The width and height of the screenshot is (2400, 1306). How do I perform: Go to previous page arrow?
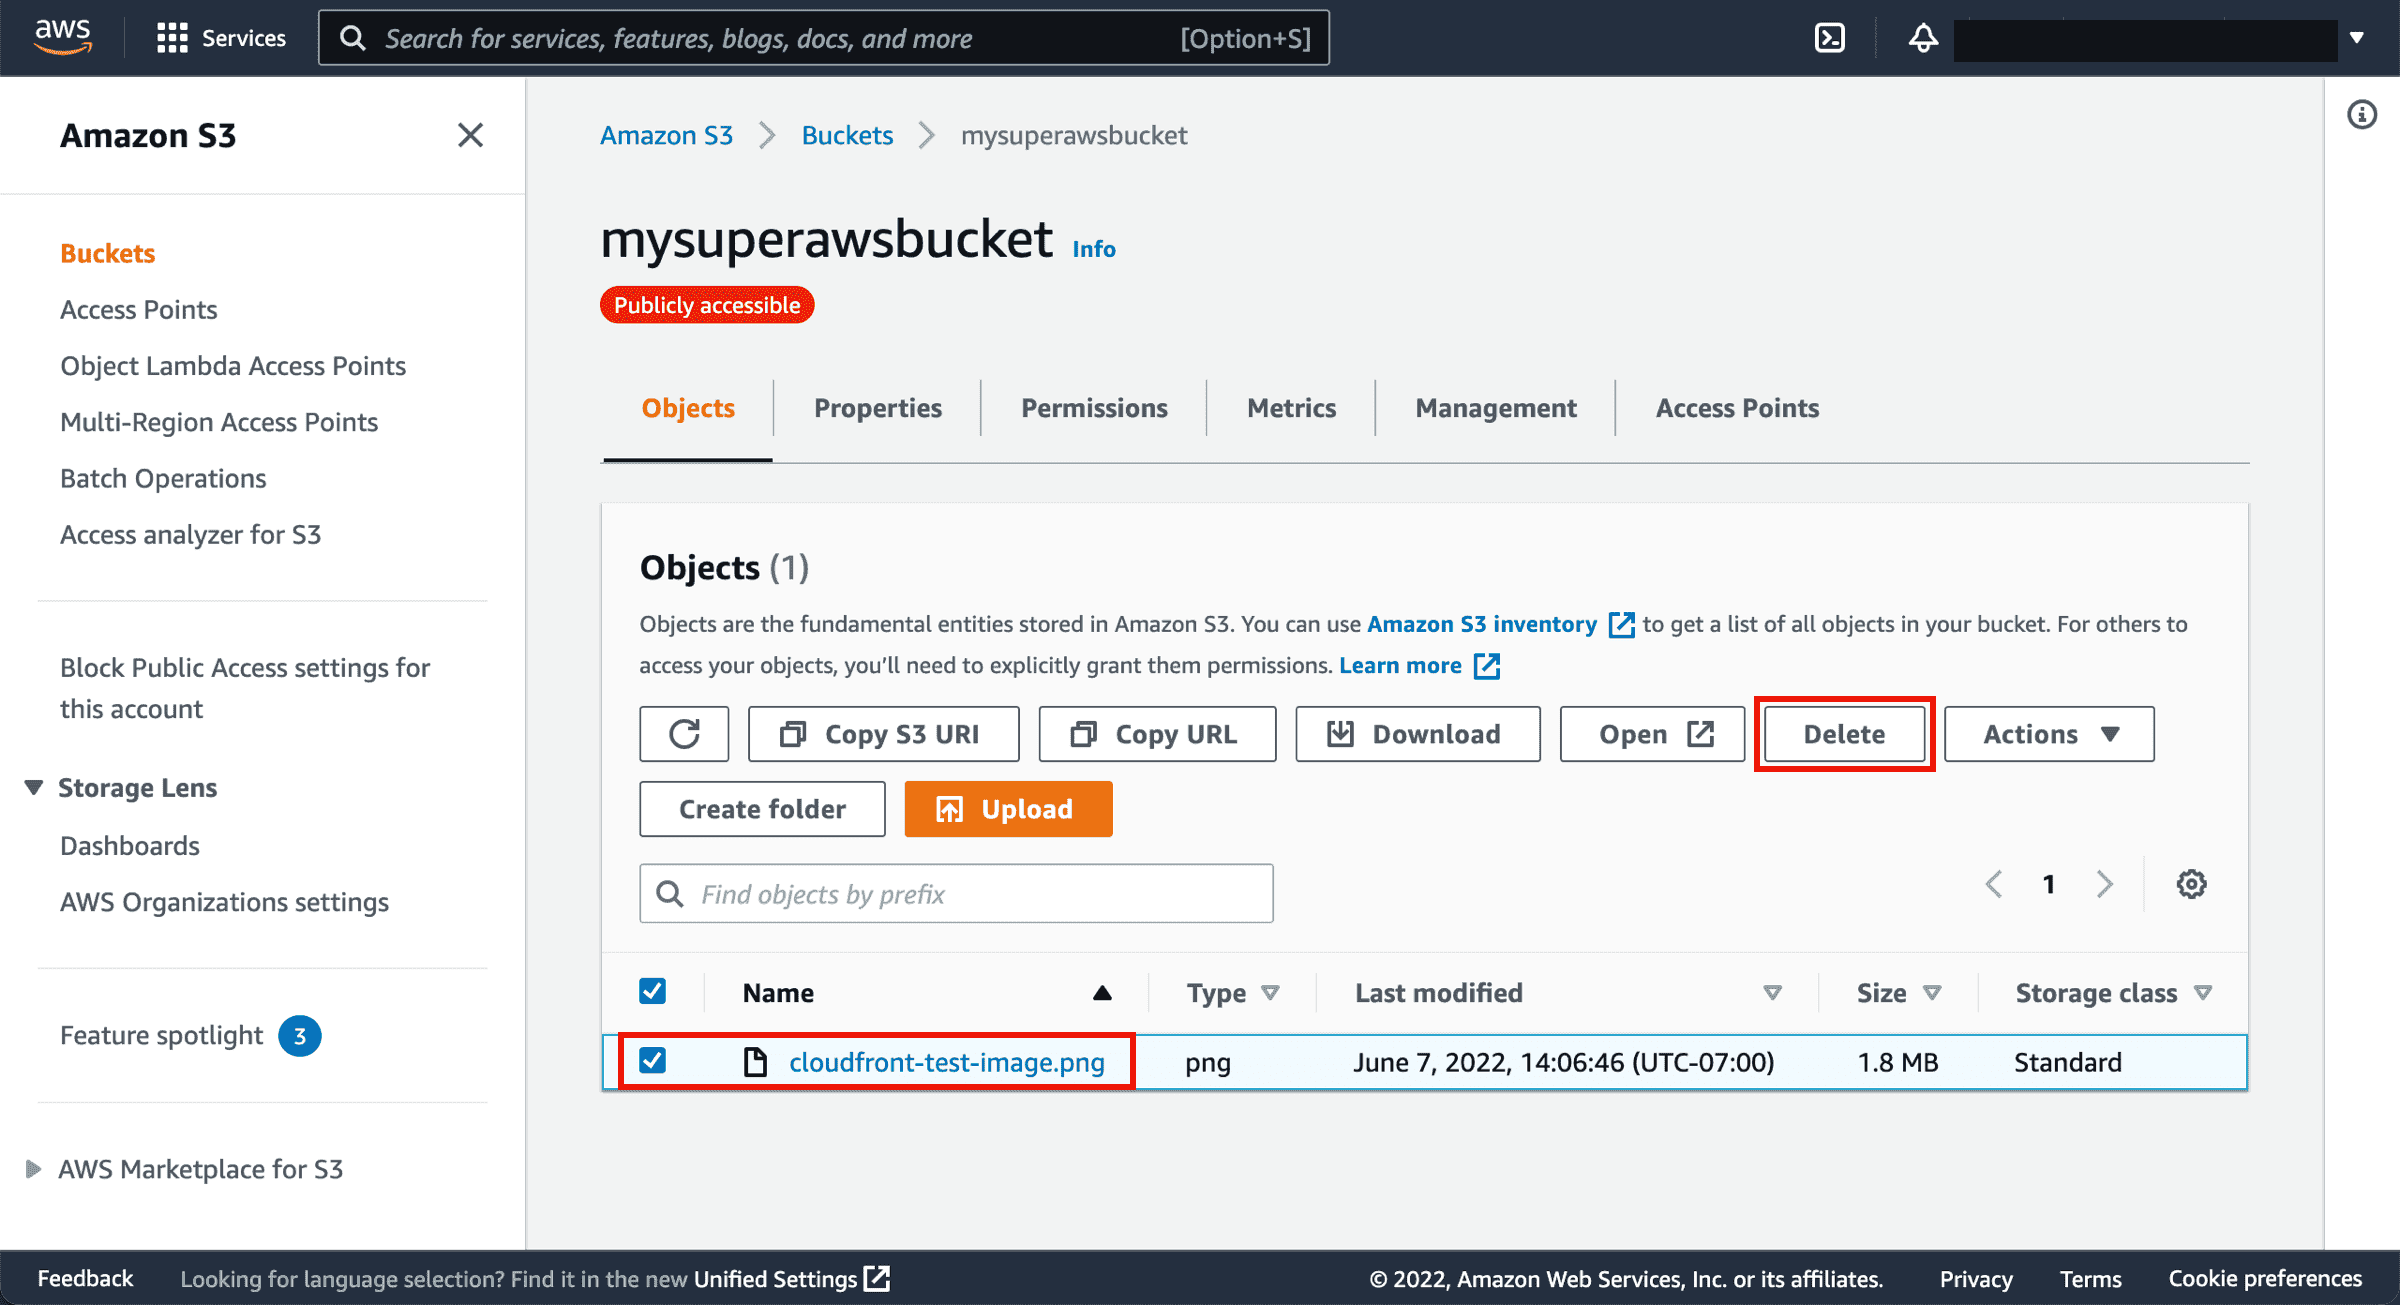tap(1993, 884)
